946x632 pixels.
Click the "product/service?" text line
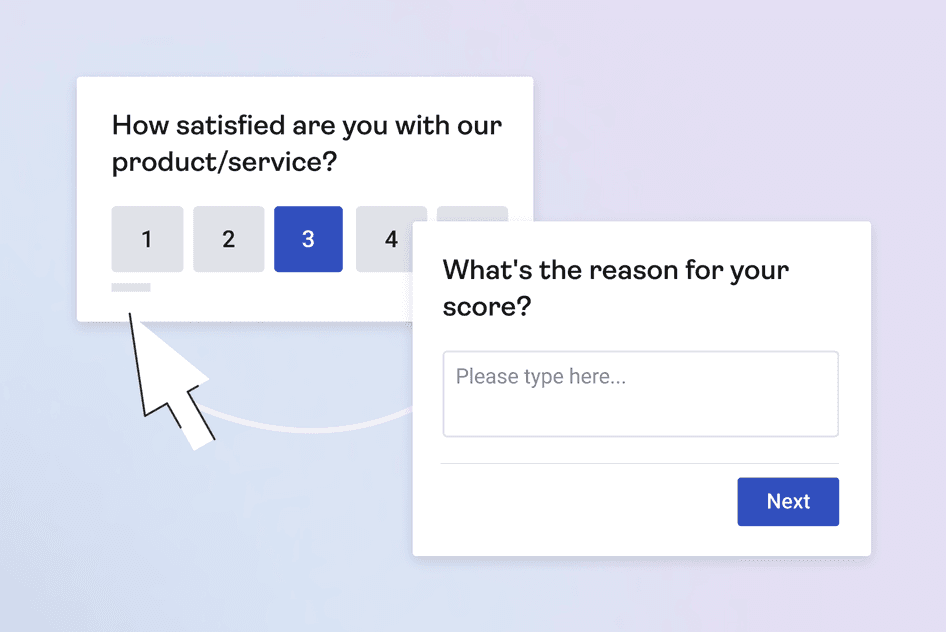coord(223,163)
